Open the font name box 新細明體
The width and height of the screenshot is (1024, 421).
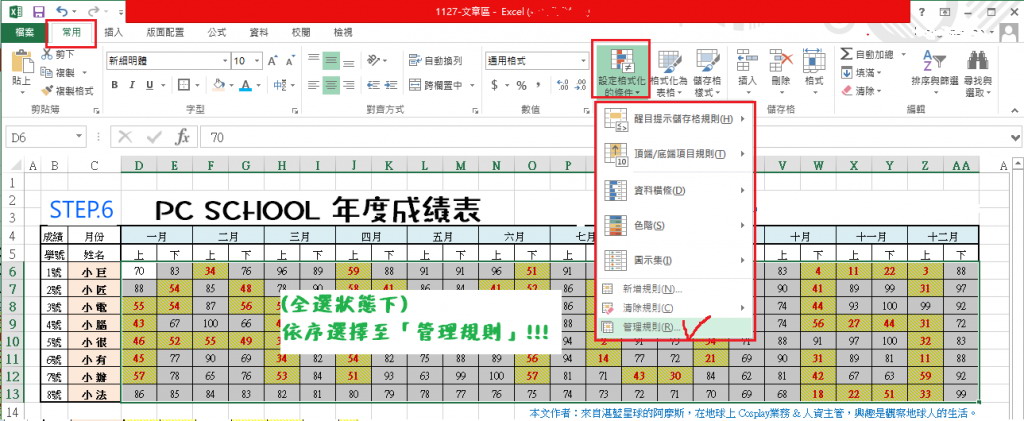point(168,61)
